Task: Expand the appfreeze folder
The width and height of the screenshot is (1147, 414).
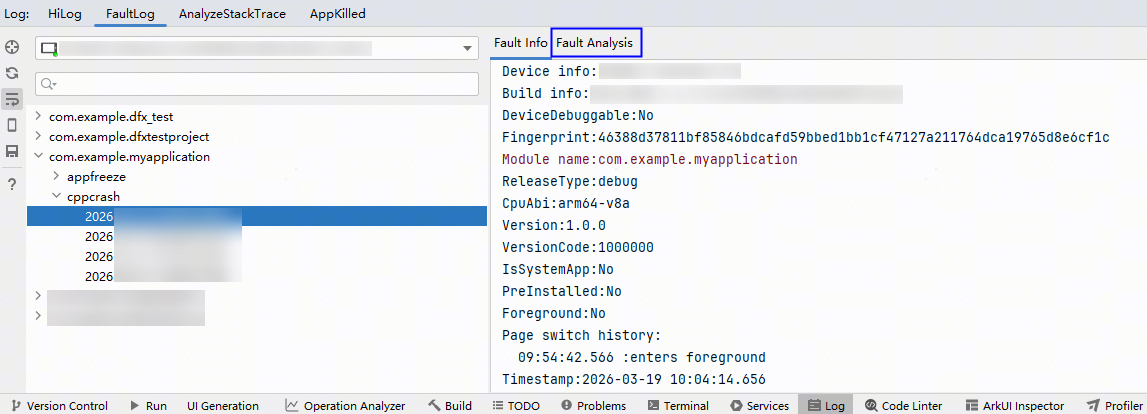Action: [x=57, y=176]
